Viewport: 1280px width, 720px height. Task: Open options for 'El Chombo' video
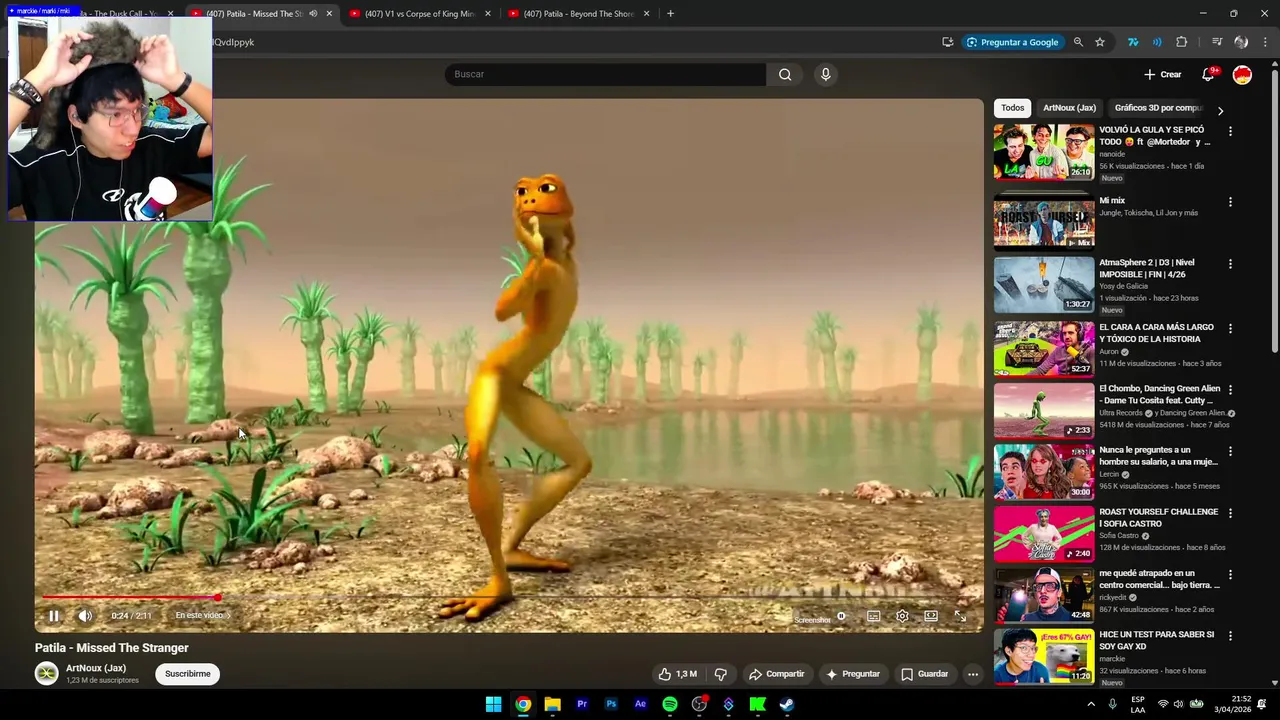tap(1230, 390)
